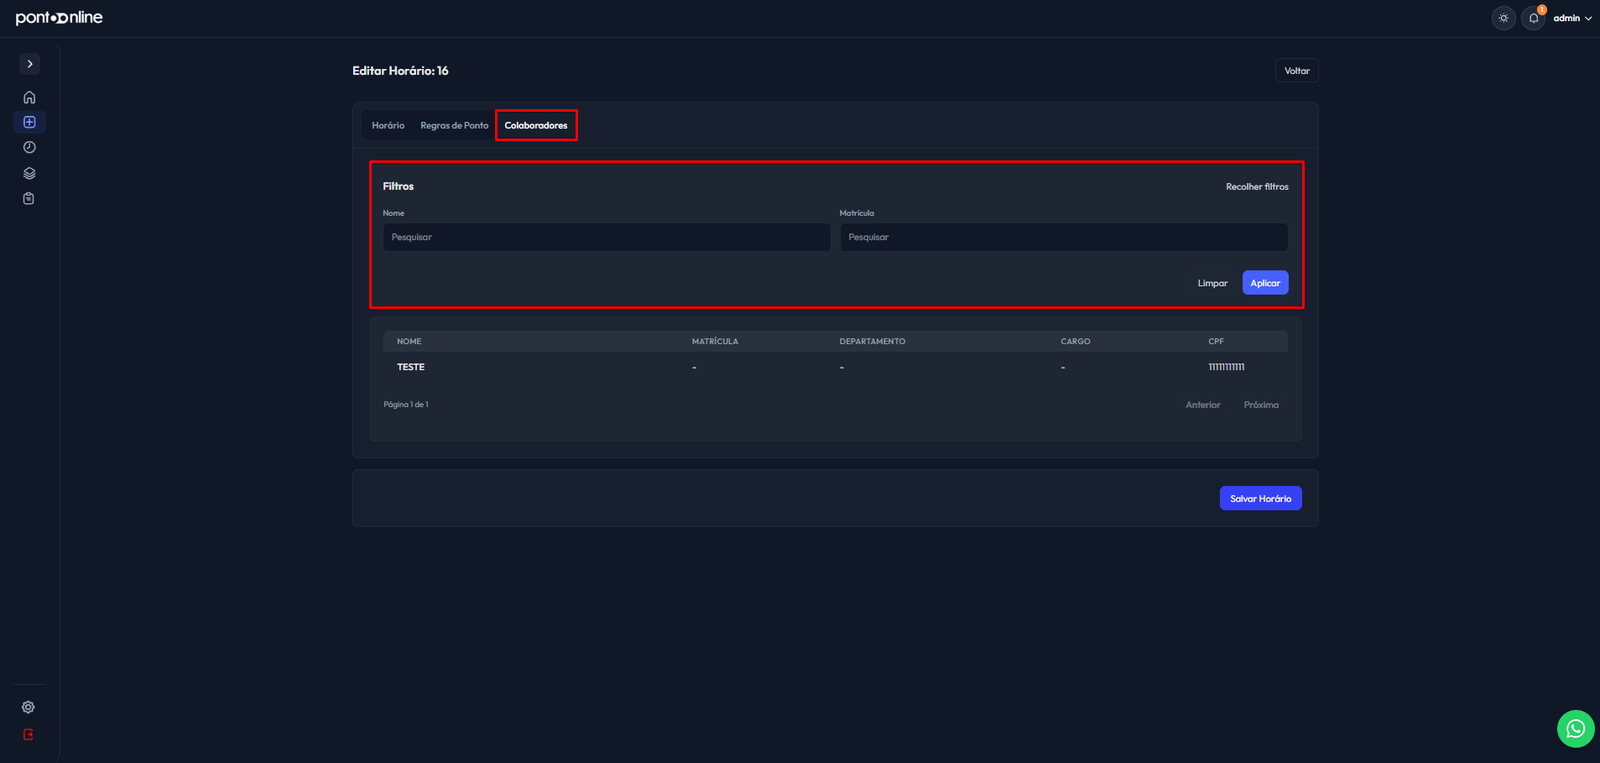Click the CARGO column header
The height and width of the screenshot is (763, 1600).
click(1075, 341)
